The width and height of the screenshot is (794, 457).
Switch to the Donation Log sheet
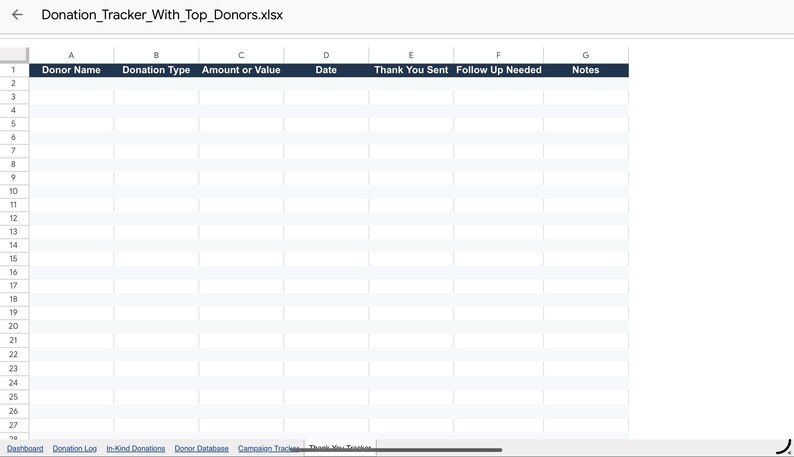click(x=74, y=448)
